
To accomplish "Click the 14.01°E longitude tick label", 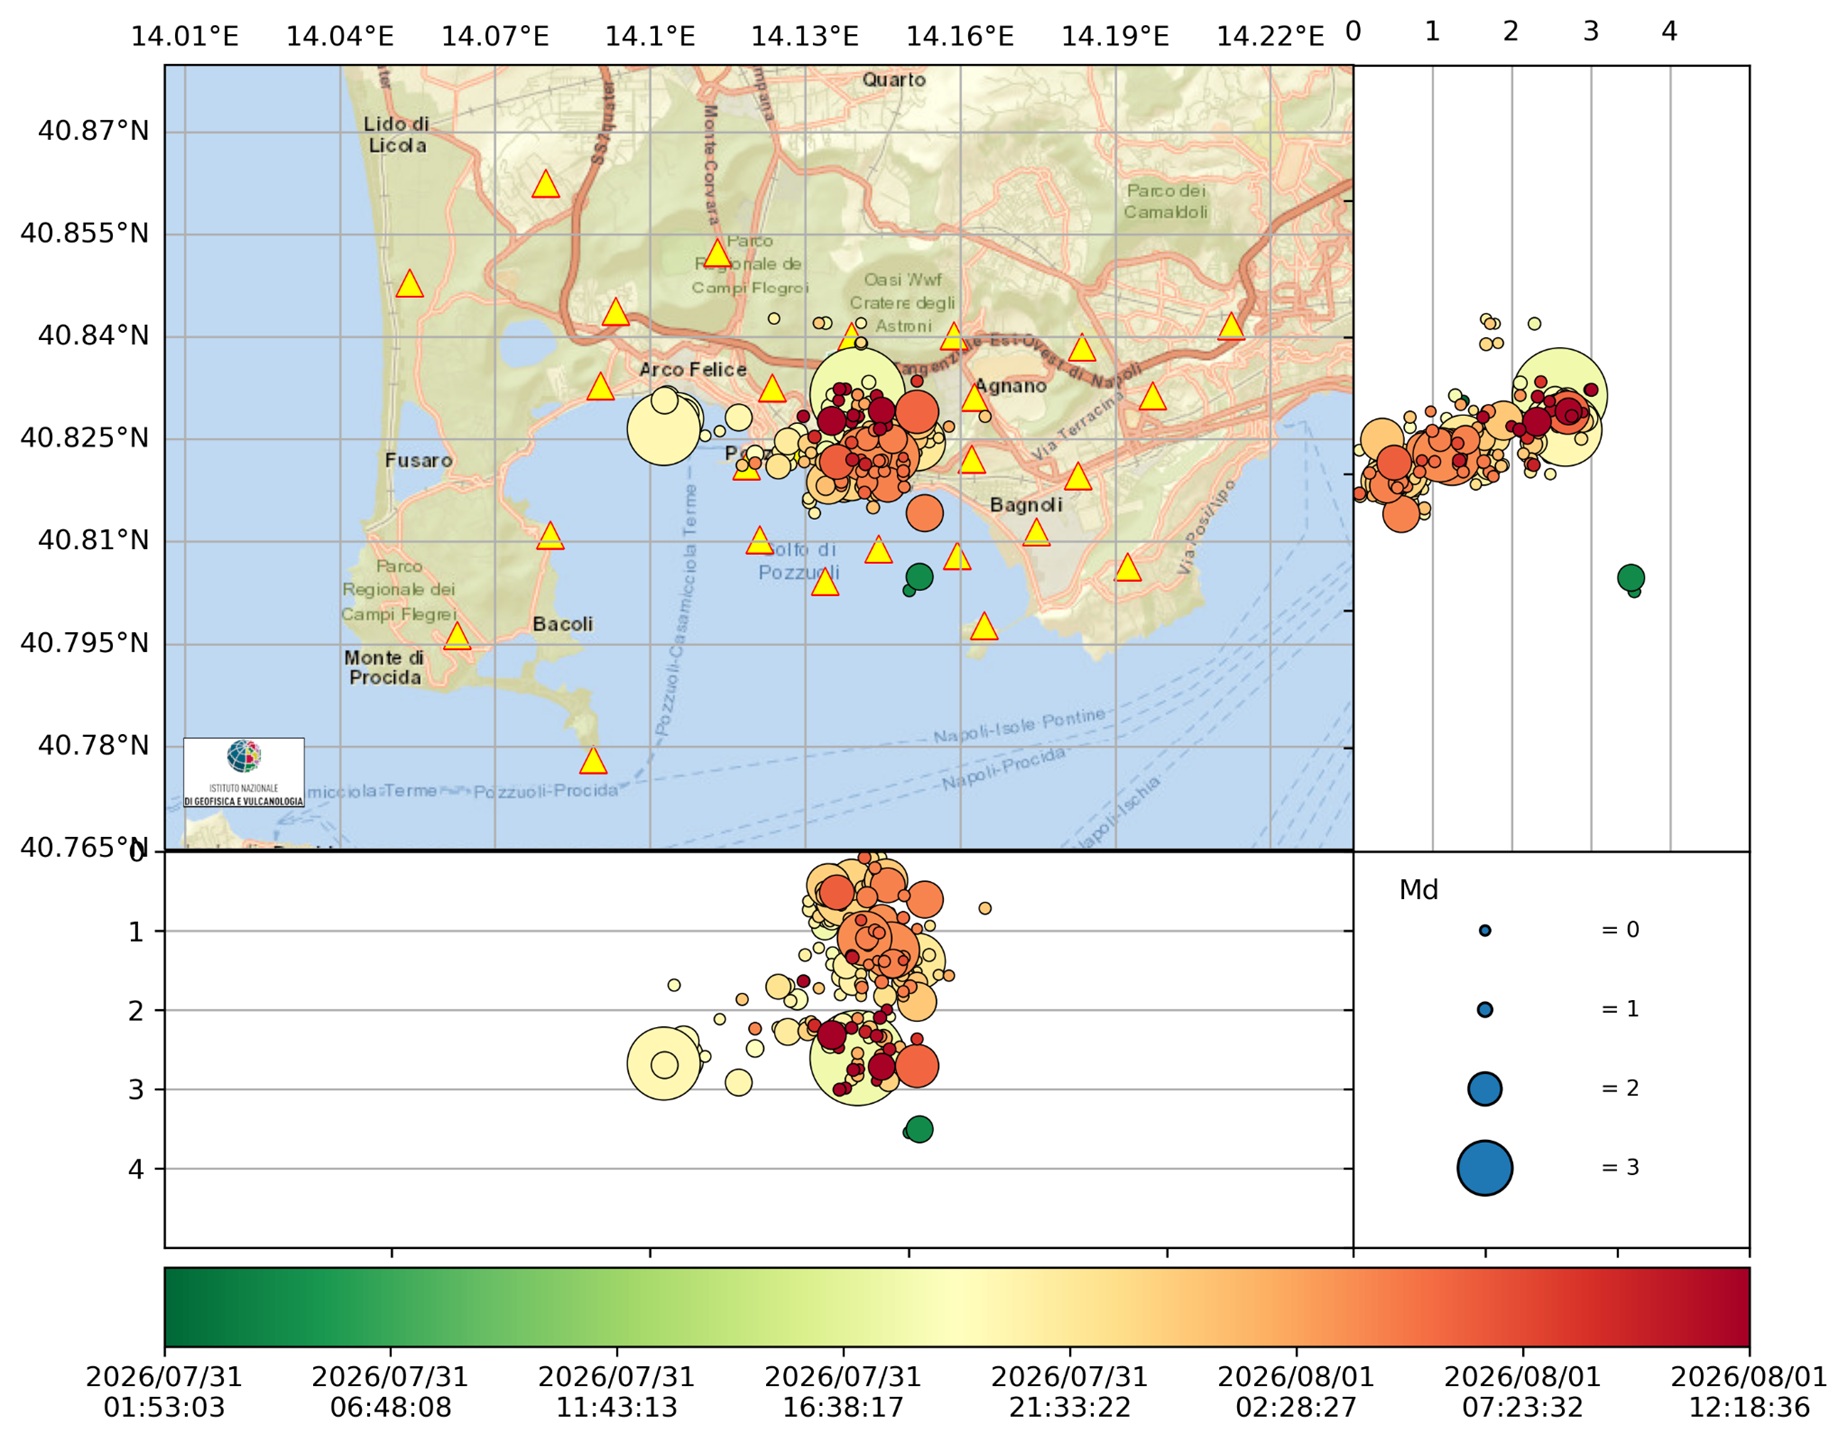I will click(x=185, y=37).
